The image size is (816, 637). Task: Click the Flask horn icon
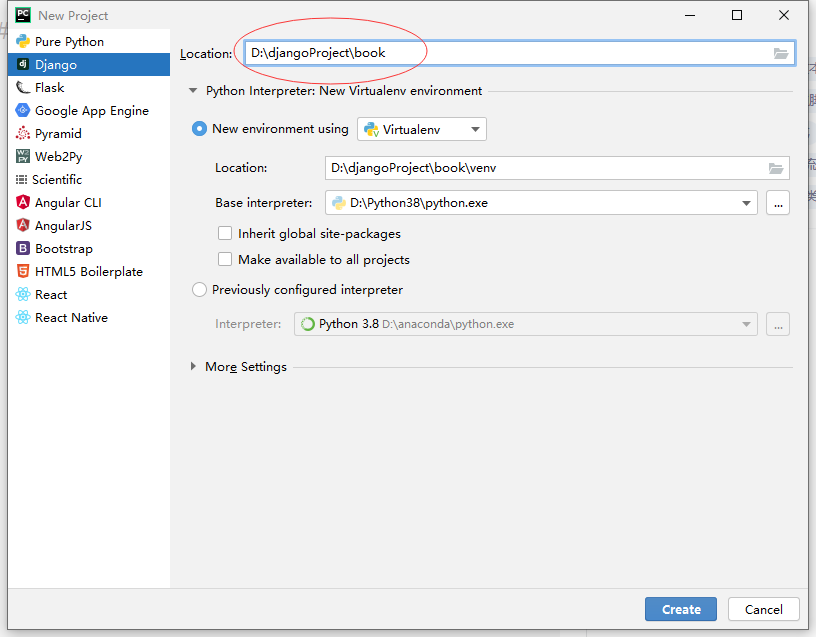(23, 87)
